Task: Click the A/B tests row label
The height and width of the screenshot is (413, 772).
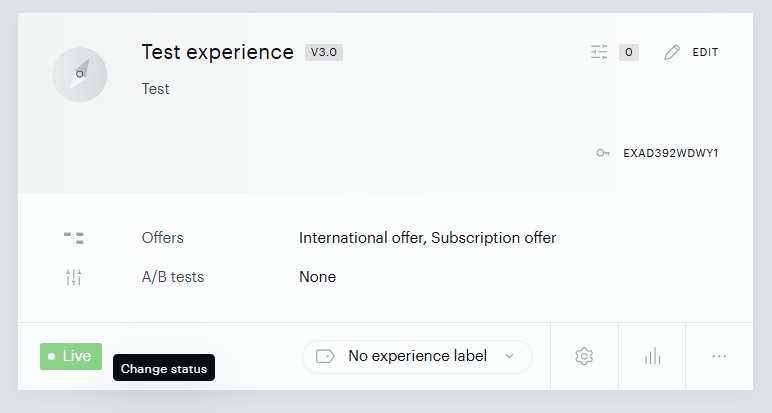Action: coord(173,277)
